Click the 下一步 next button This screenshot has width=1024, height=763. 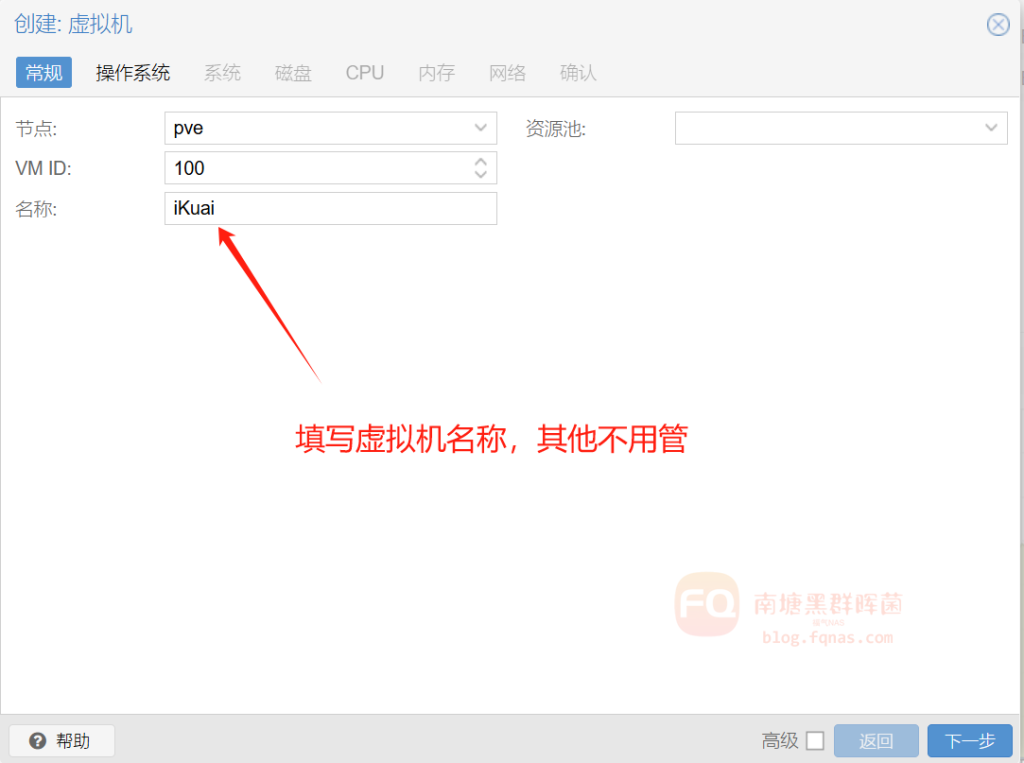tap(970, 741)
